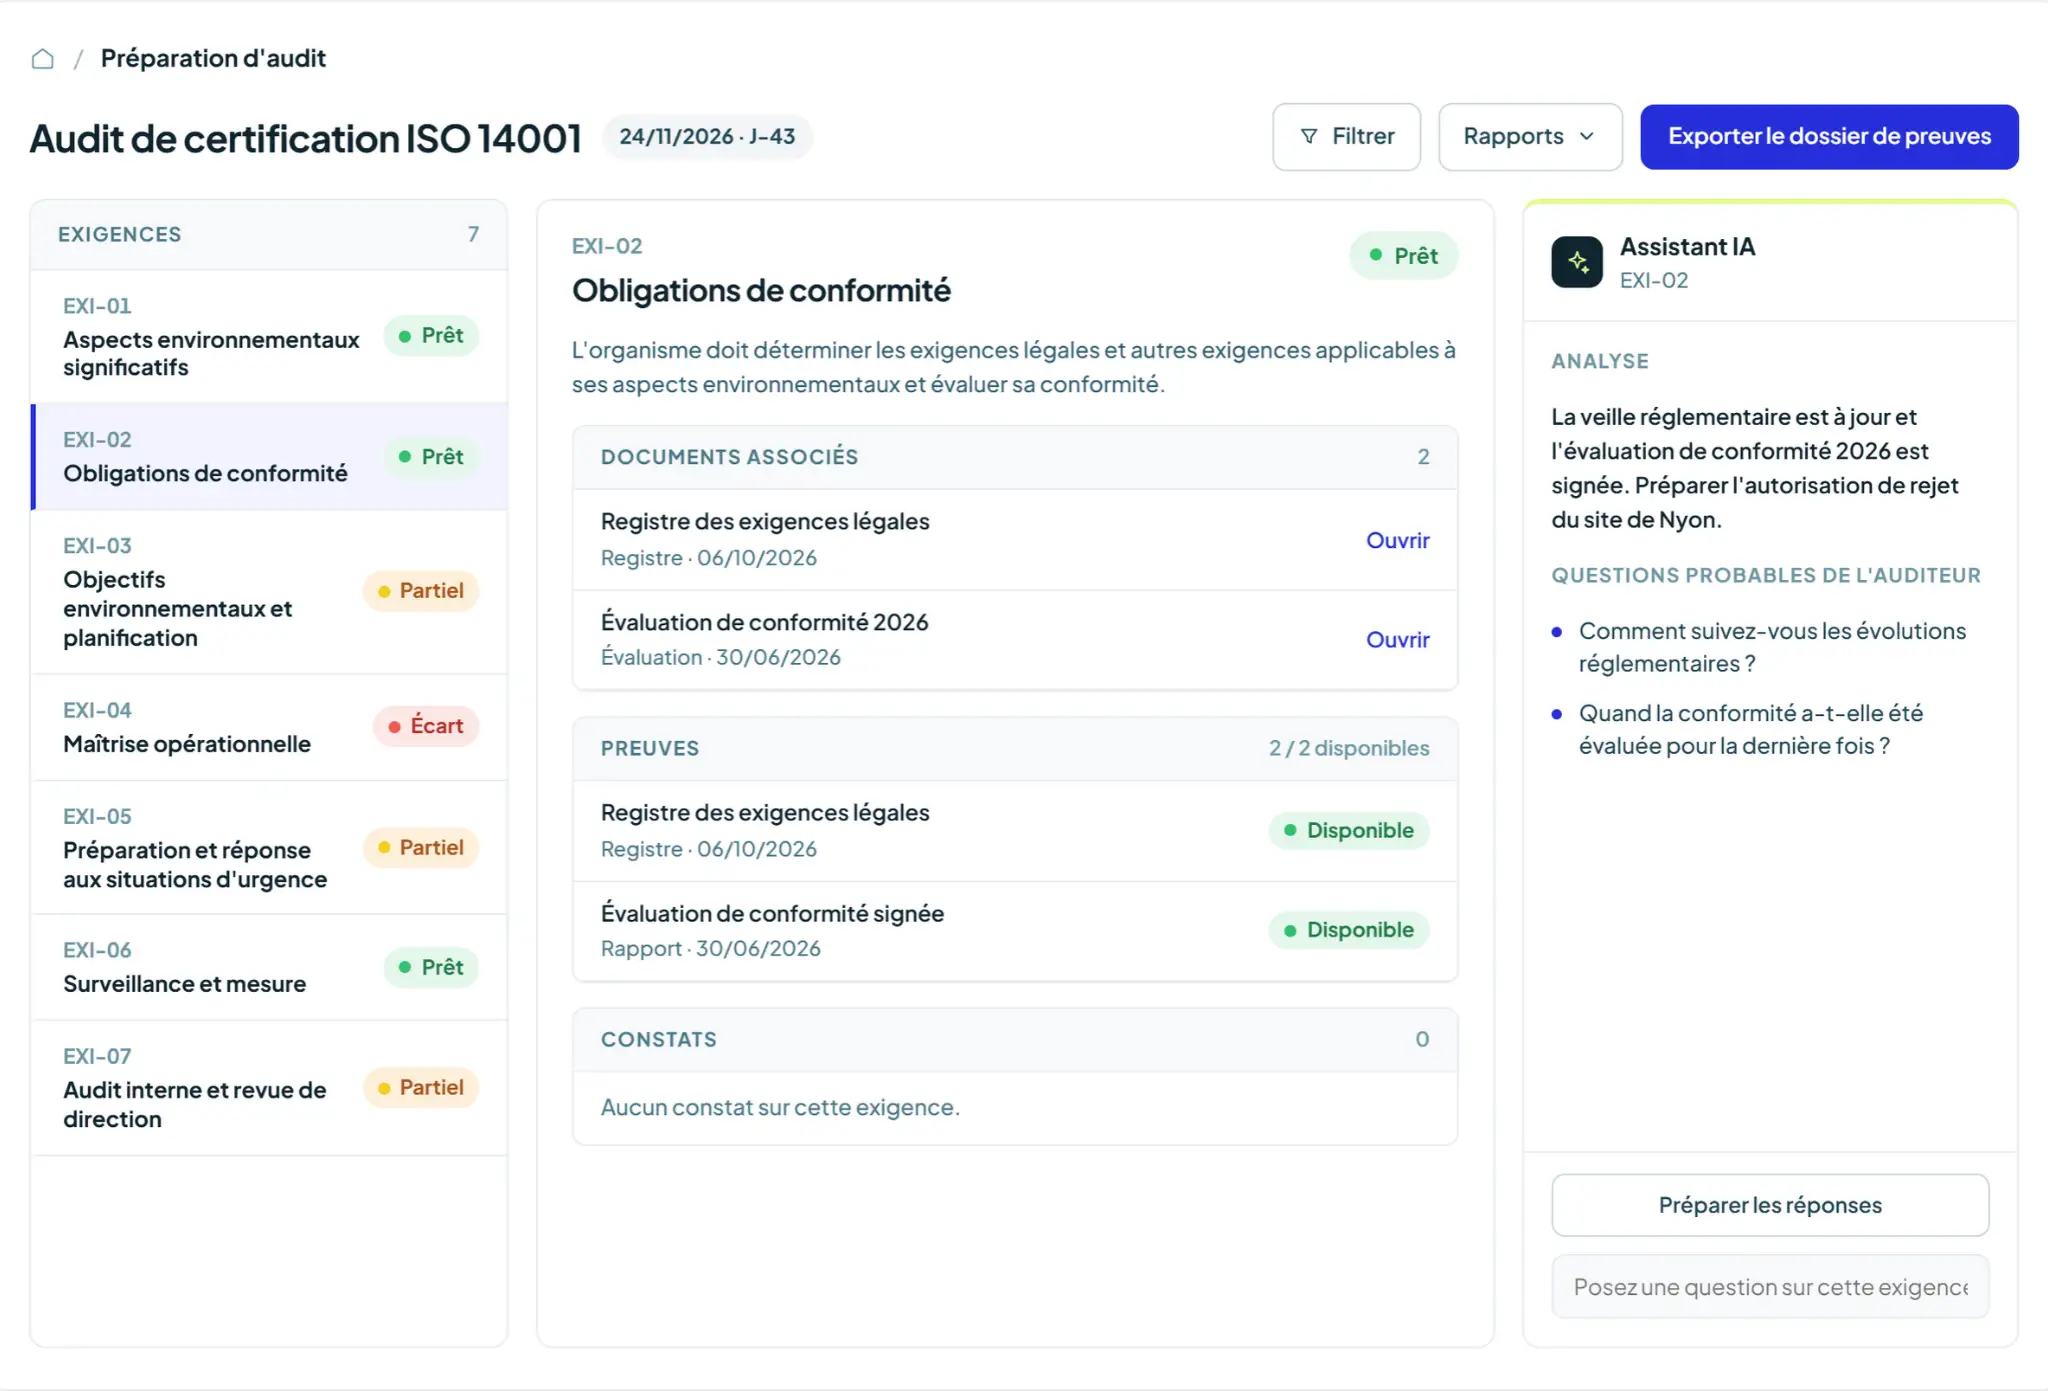The width and height of the screenshot is (2048, 1391).
Task: Open EXI-04 Maîtrise opérationnelle
Action: (x=269, y=727)
